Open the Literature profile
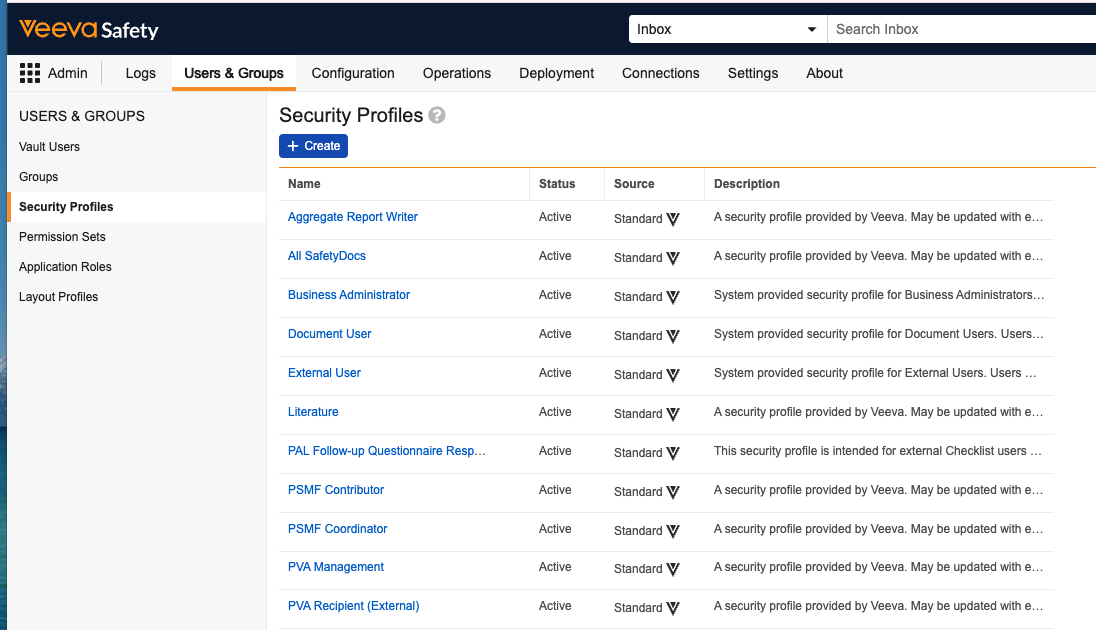The height and width of the screenshot is (630, 1096). click(x=313, y=413)
